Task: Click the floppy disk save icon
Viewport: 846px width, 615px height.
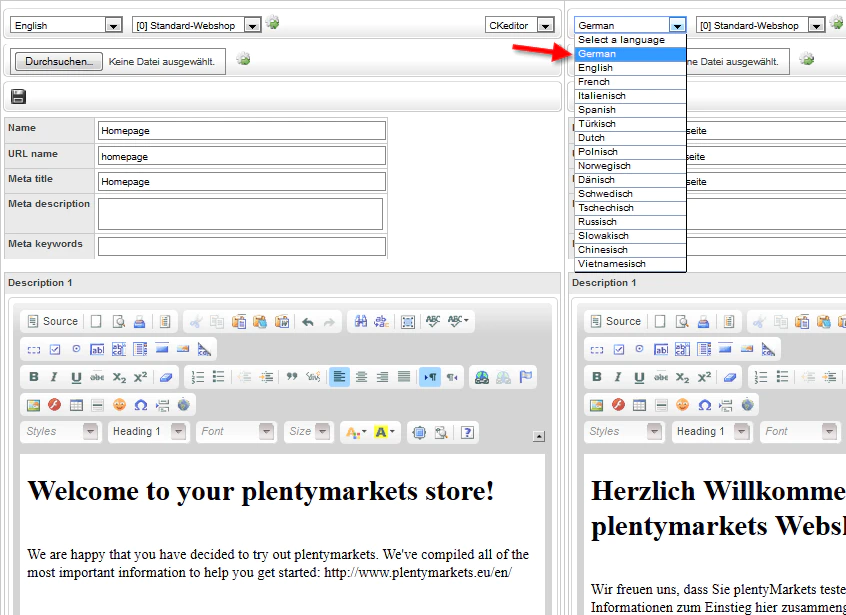Action: pos(18,97)
